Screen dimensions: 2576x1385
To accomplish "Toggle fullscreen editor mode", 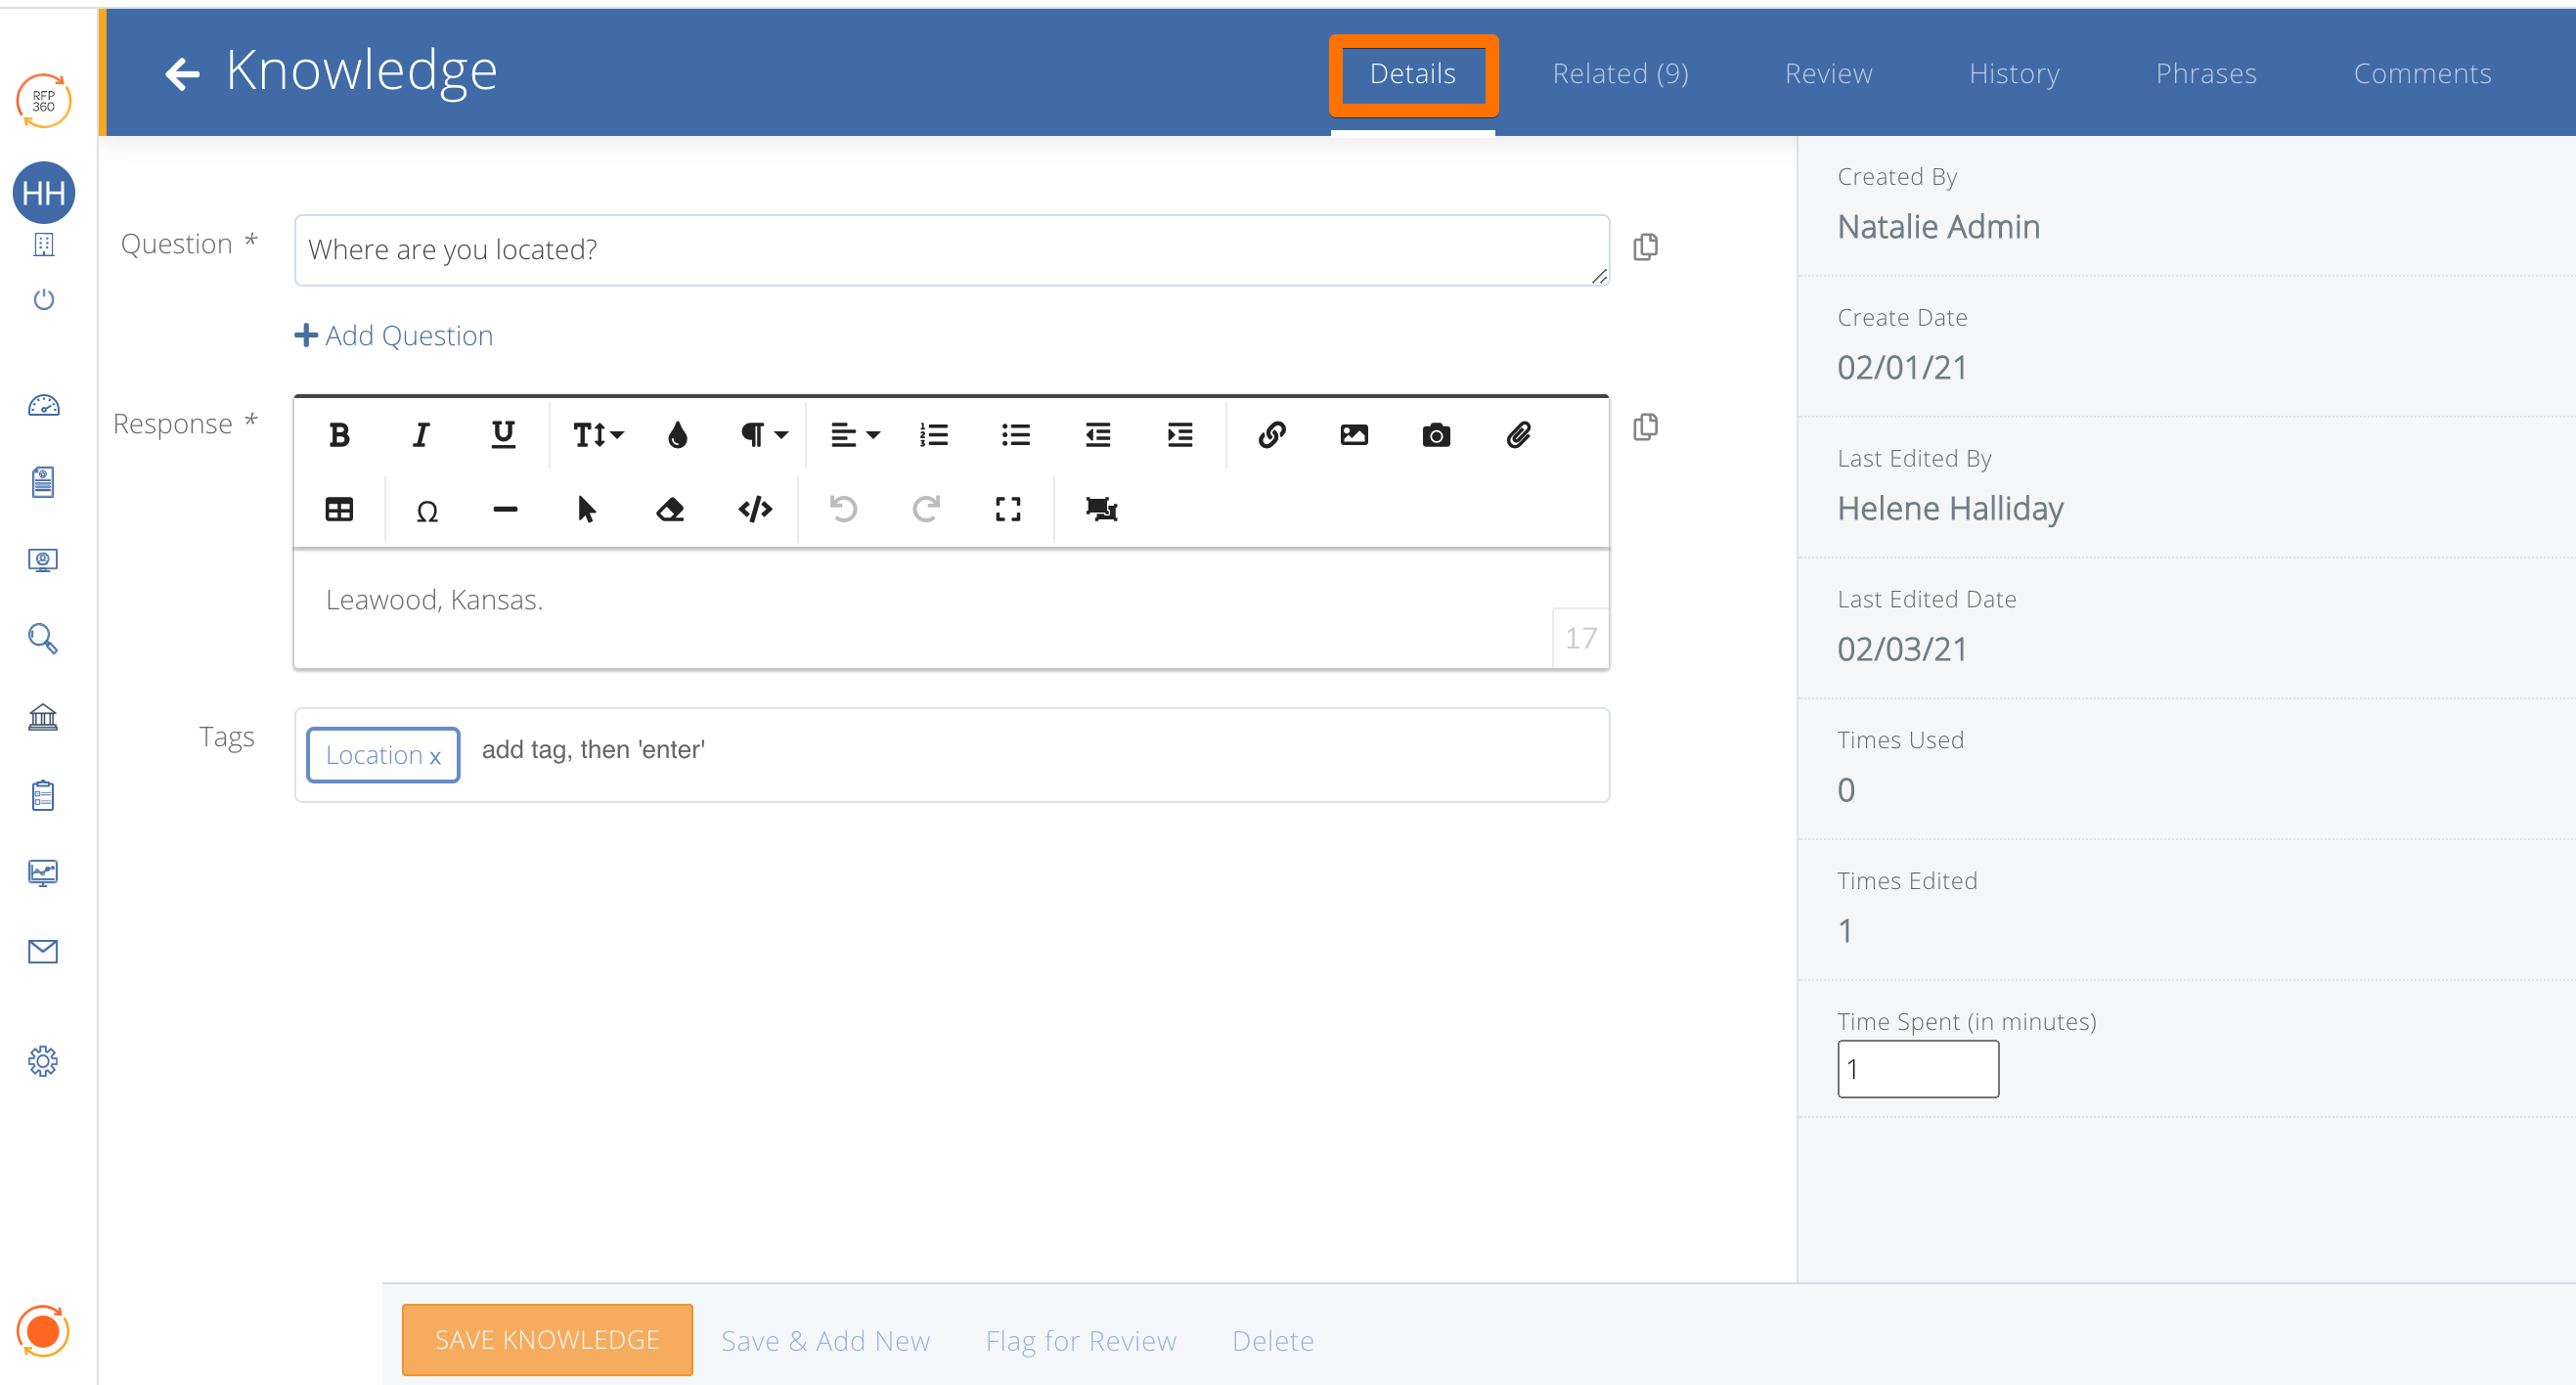I will click(1007, 510).
